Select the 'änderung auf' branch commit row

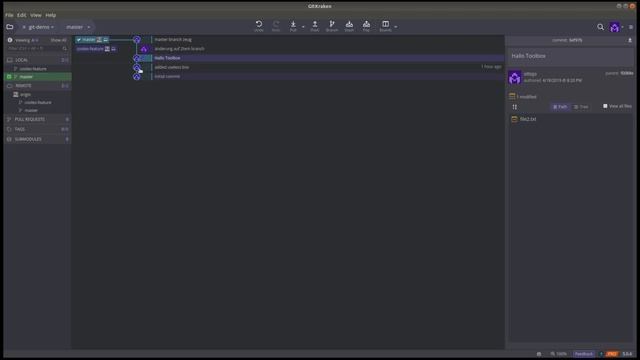[x=328, y=49]
